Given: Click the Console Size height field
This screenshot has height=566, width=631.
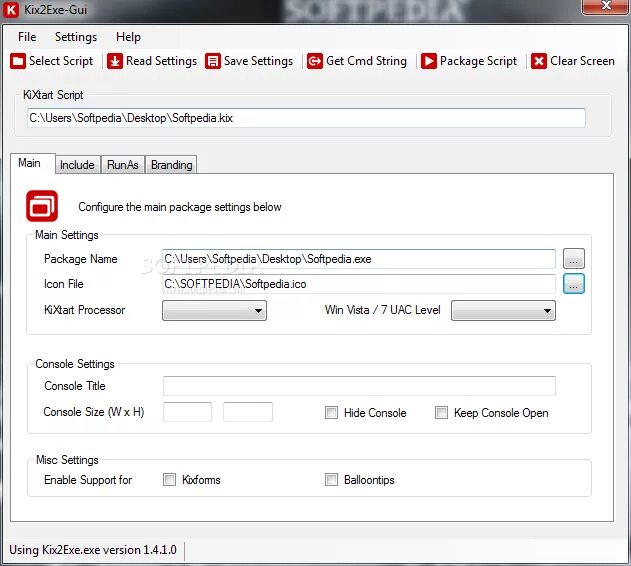Looking at the screenshot, I should [x=248, y=412].
